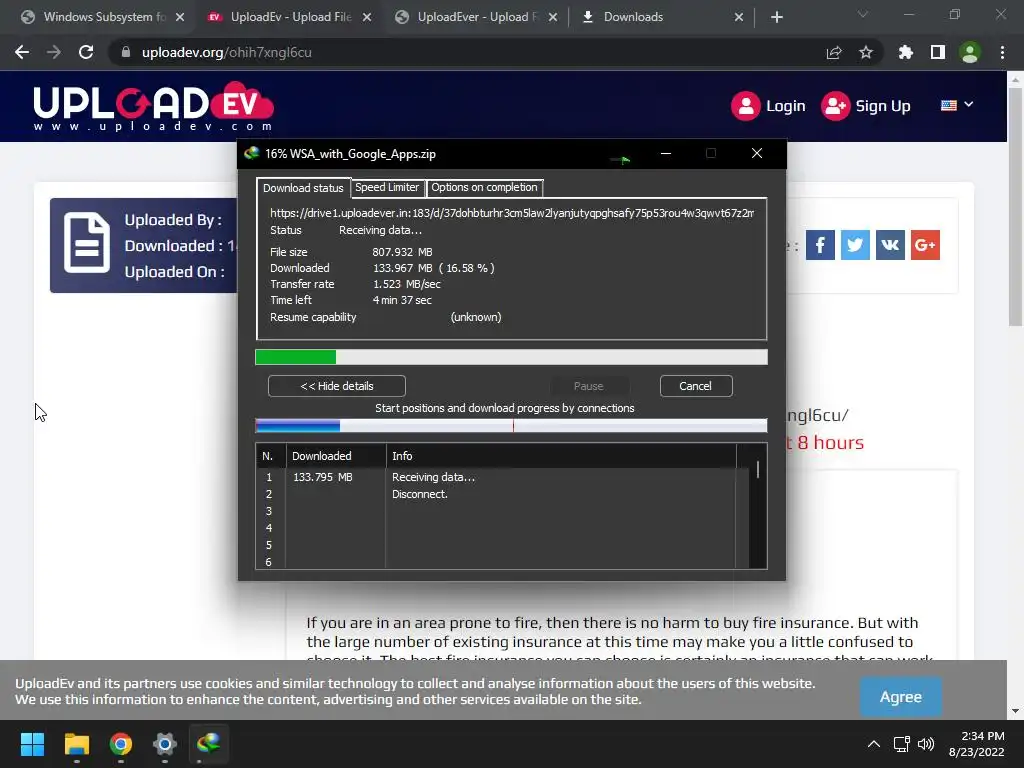
Task: Click the 4 min 37 sec time left
Action: point(402,300)
